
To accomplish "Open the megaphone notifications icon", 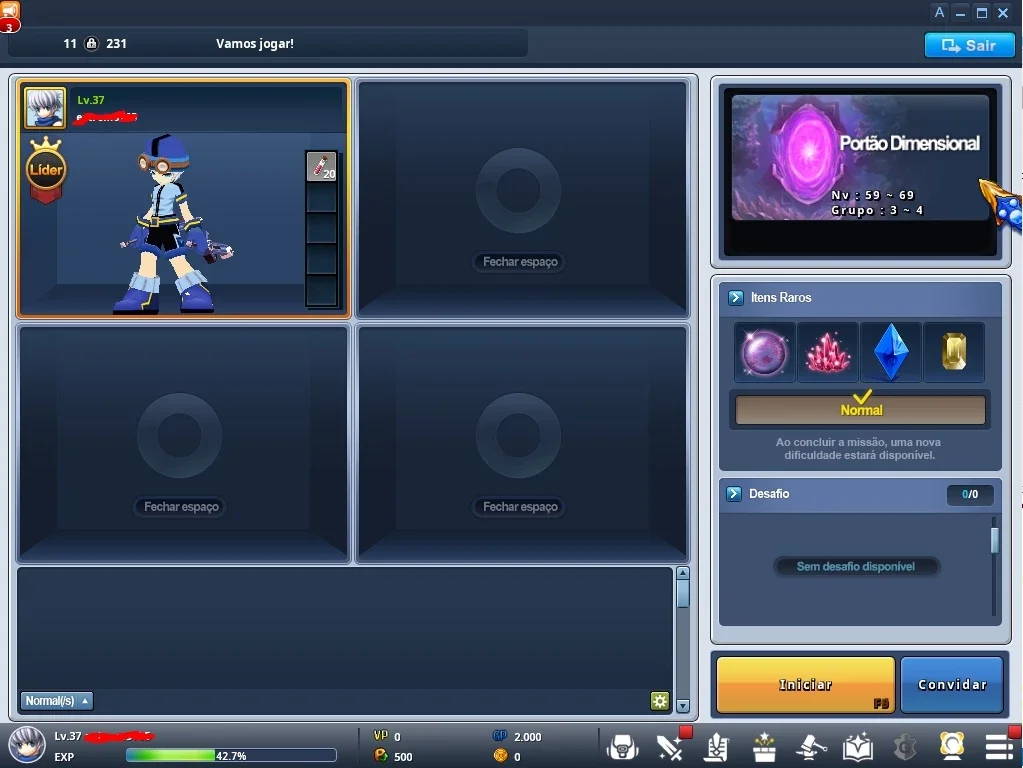I will (10, 16).
